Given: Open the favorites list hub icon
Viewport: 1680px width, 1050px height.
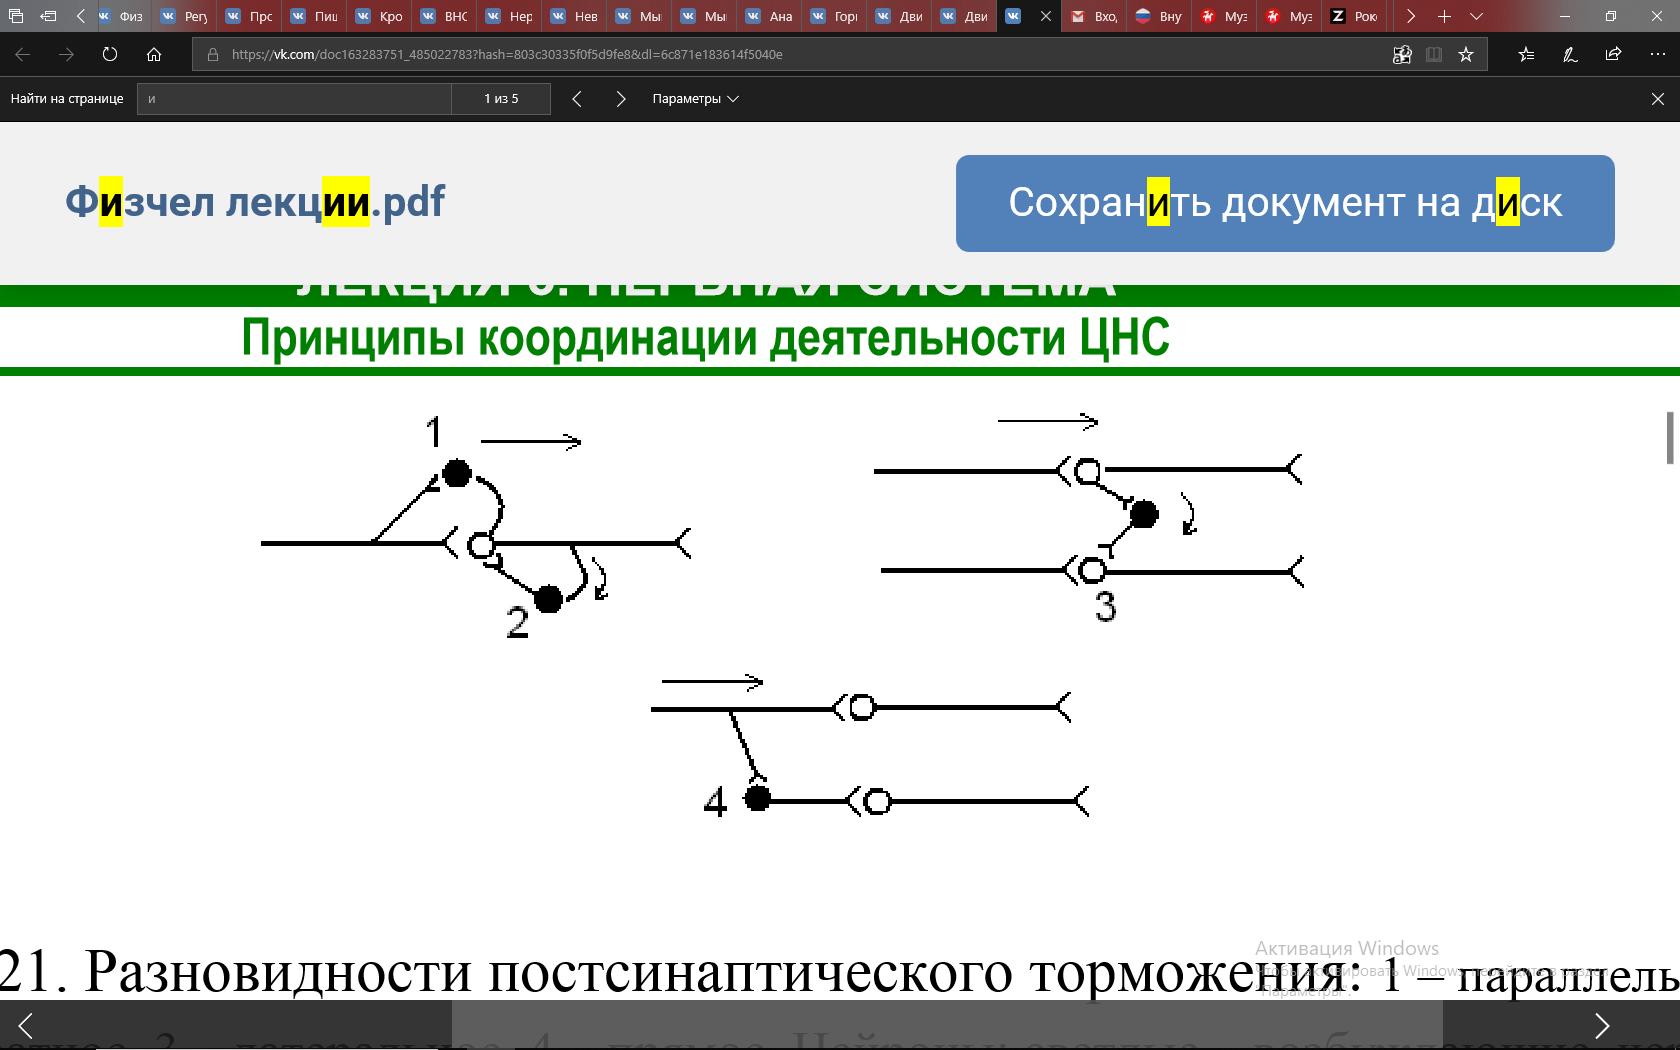Looking at the screenshot, I should (1526, 55).
